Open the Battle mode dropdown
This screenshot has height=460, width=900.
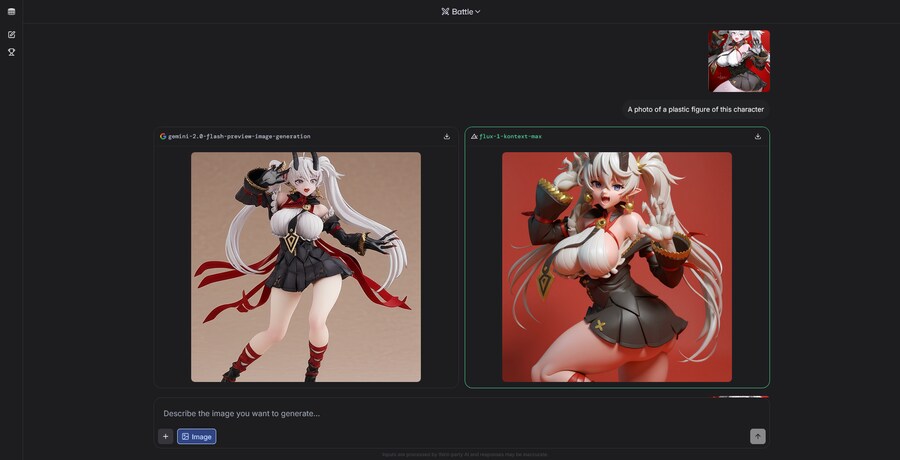461,11
